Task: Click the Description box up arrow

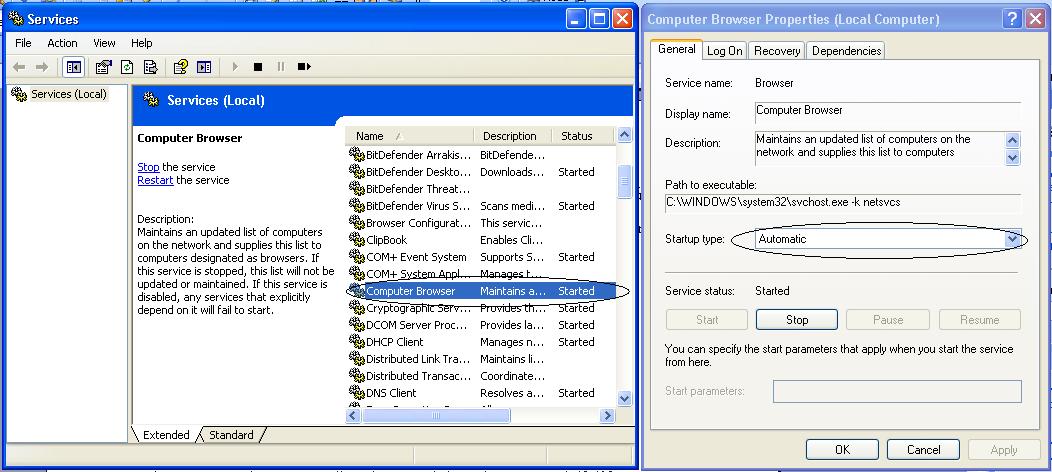Action: point(1012,141)
